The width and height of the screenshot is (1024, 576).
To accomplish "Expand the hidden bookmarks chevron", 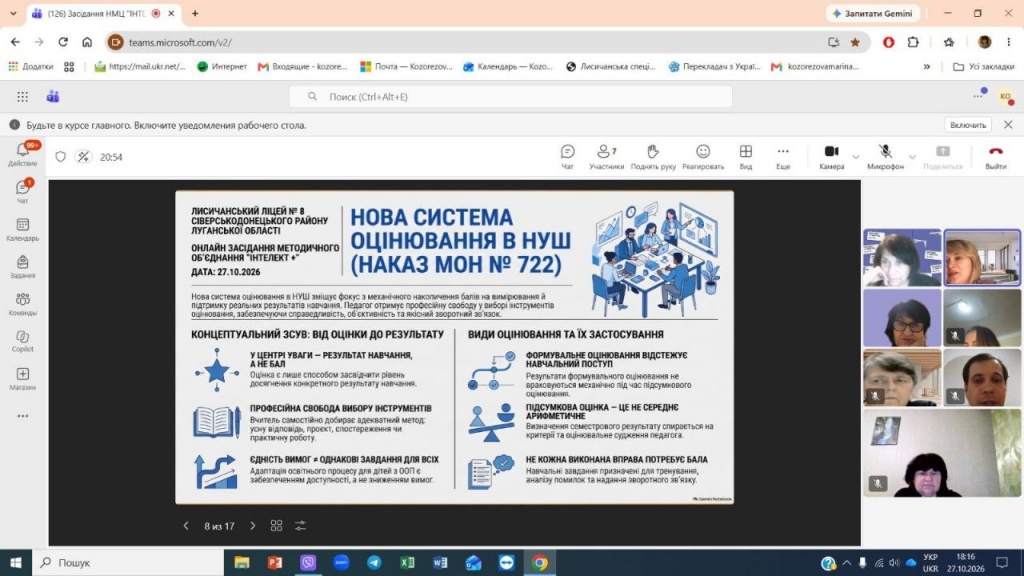I will 927,67.
